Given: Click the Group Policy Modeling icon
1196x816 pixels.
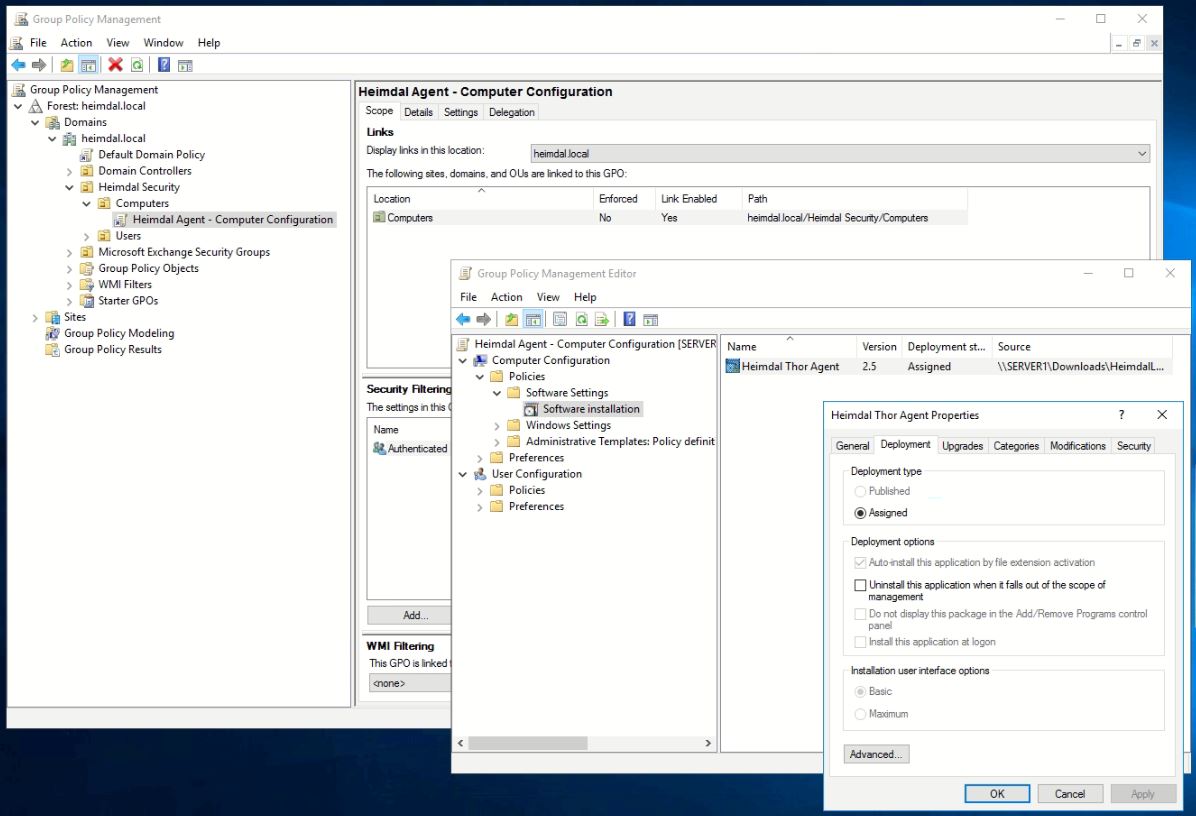Looking at the screenshot, I should tap(53, 333).
